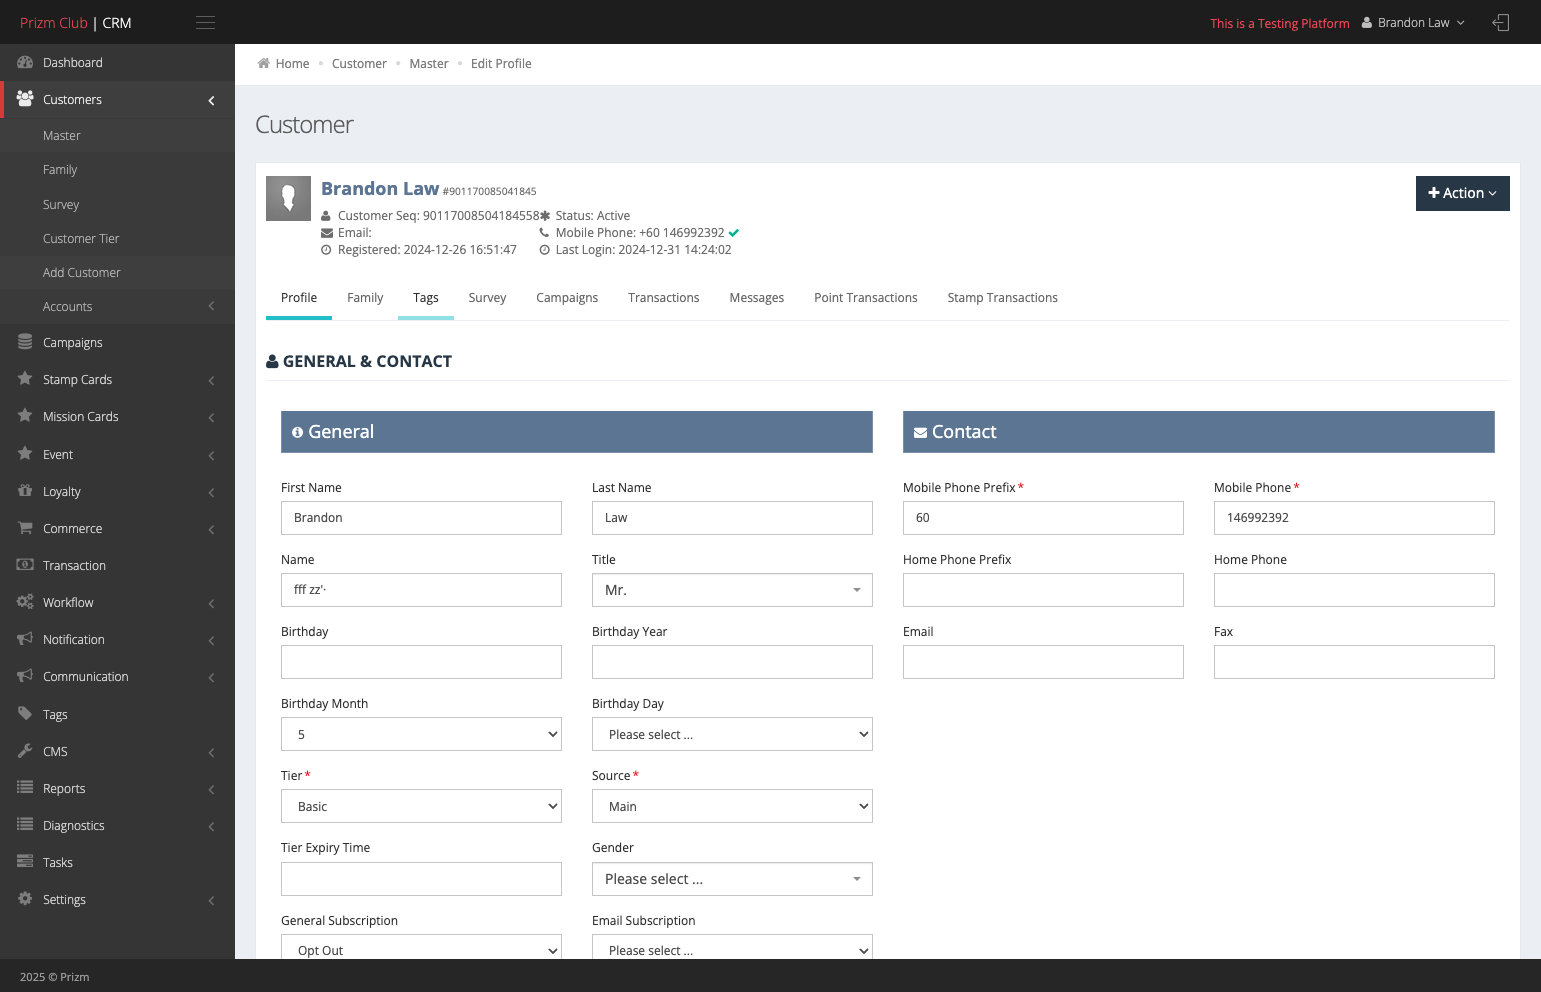Click the Settings gear icon
The width and height of the screenshot is (1541, 992).
tap(25, 899)
